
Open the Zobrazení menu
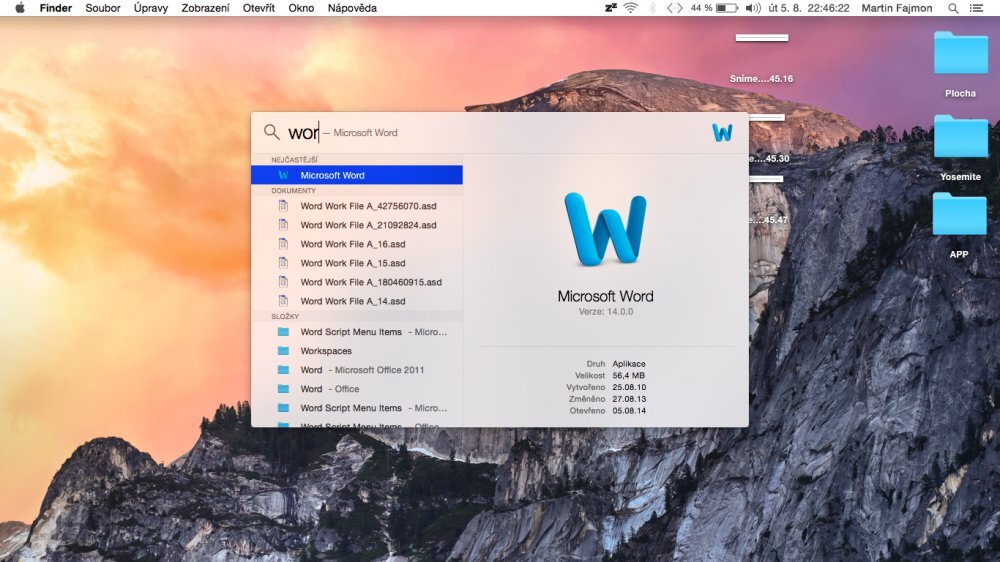205,8
